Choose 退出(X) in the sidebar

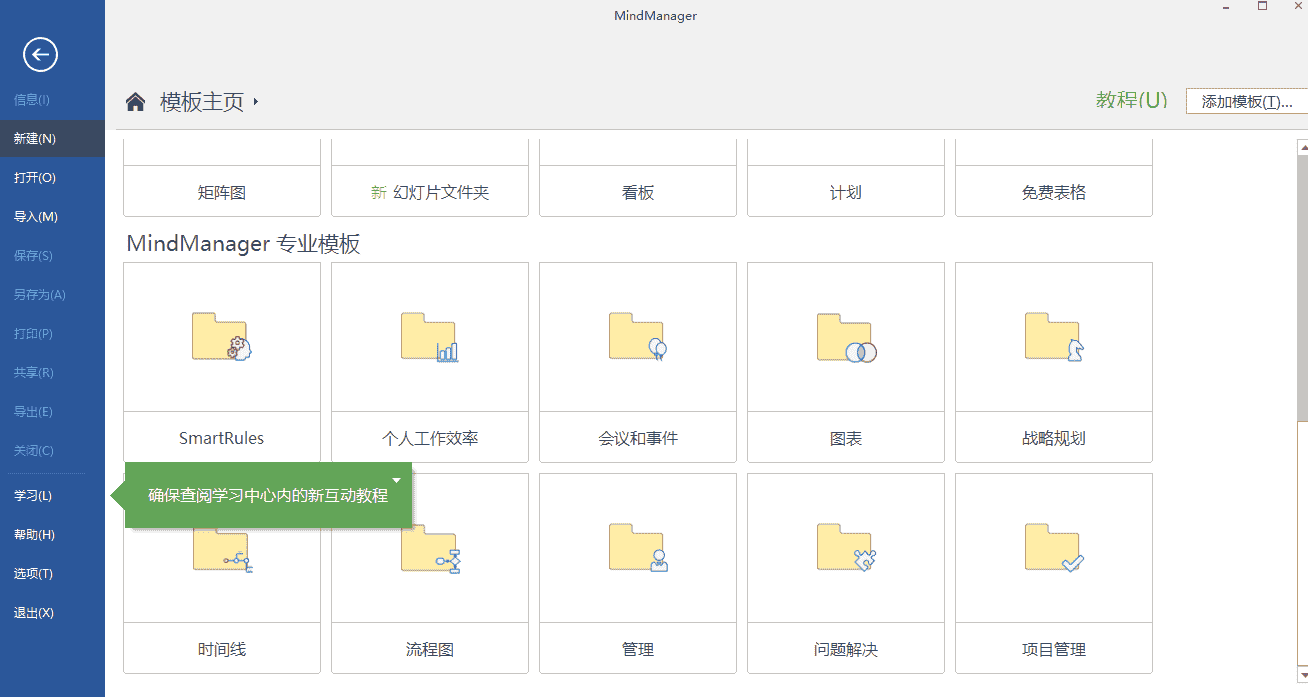pyautogui.click(x=34, y=613)
